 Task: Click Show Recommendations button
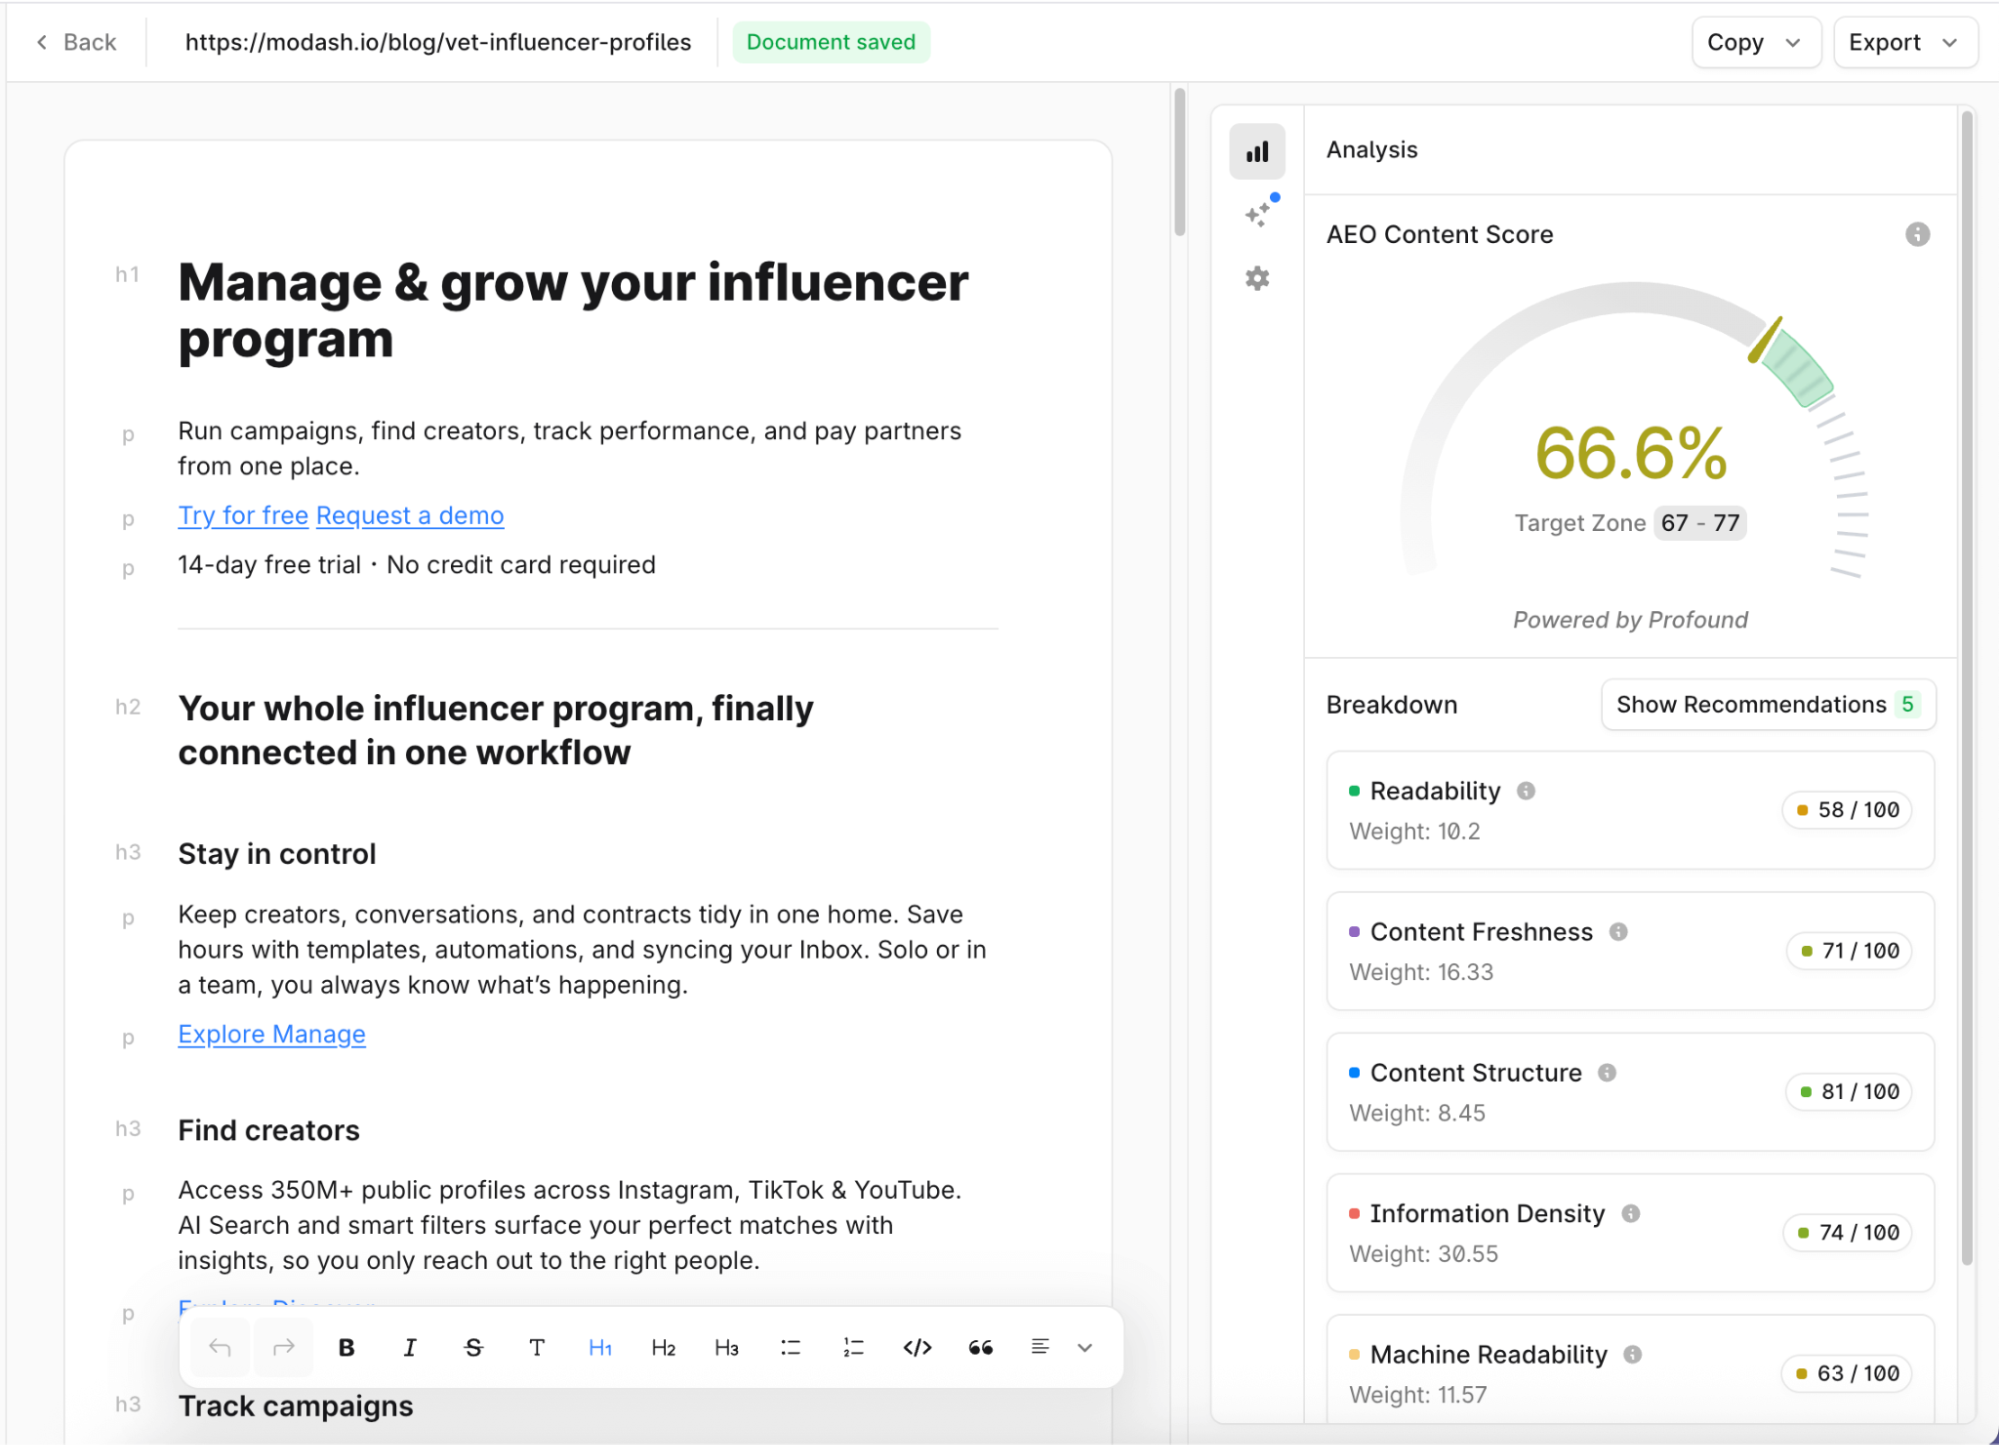pos(1767,704)
